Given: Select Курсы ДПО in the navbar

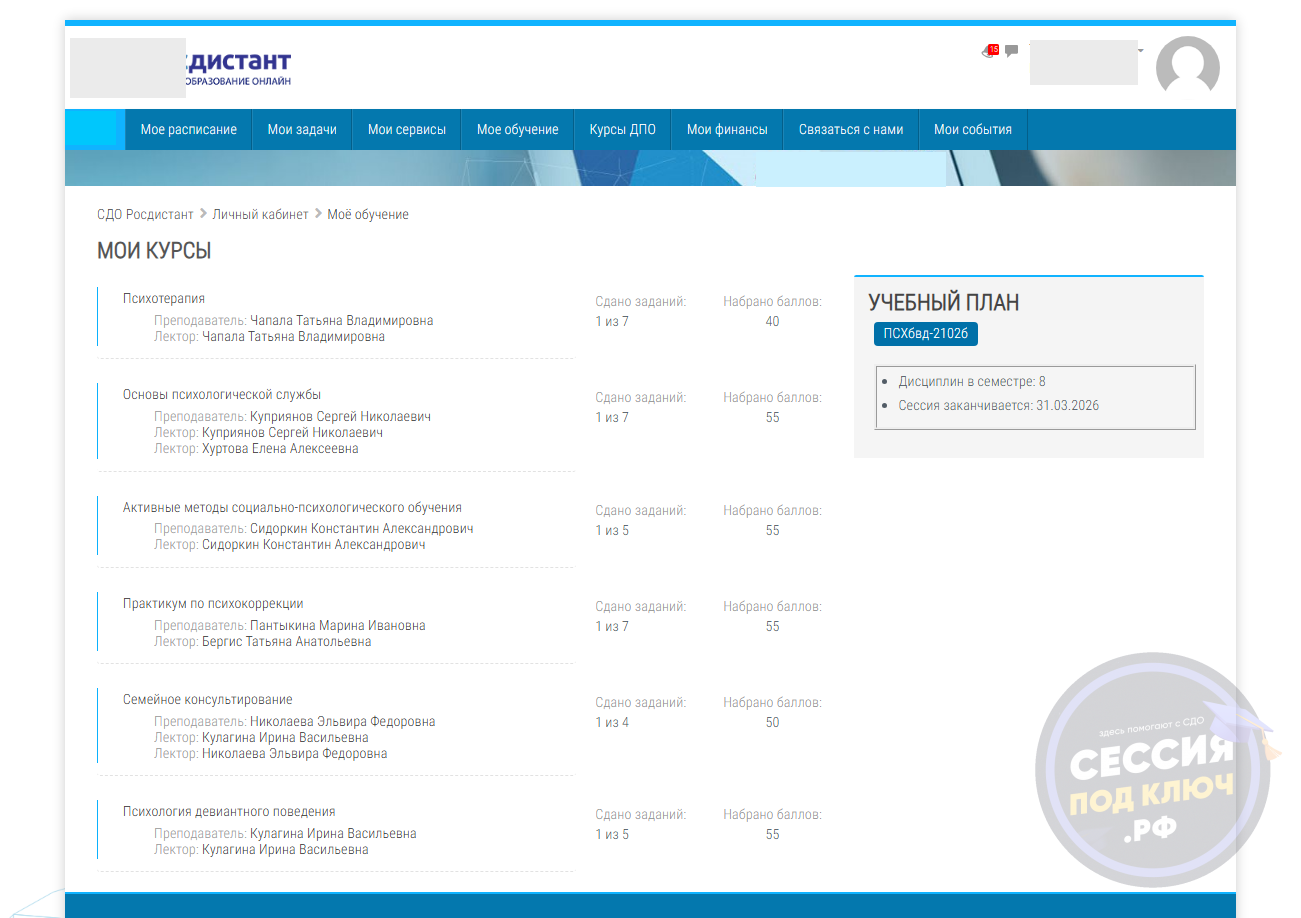Looking at the screenshot, I should click(622, 129).
